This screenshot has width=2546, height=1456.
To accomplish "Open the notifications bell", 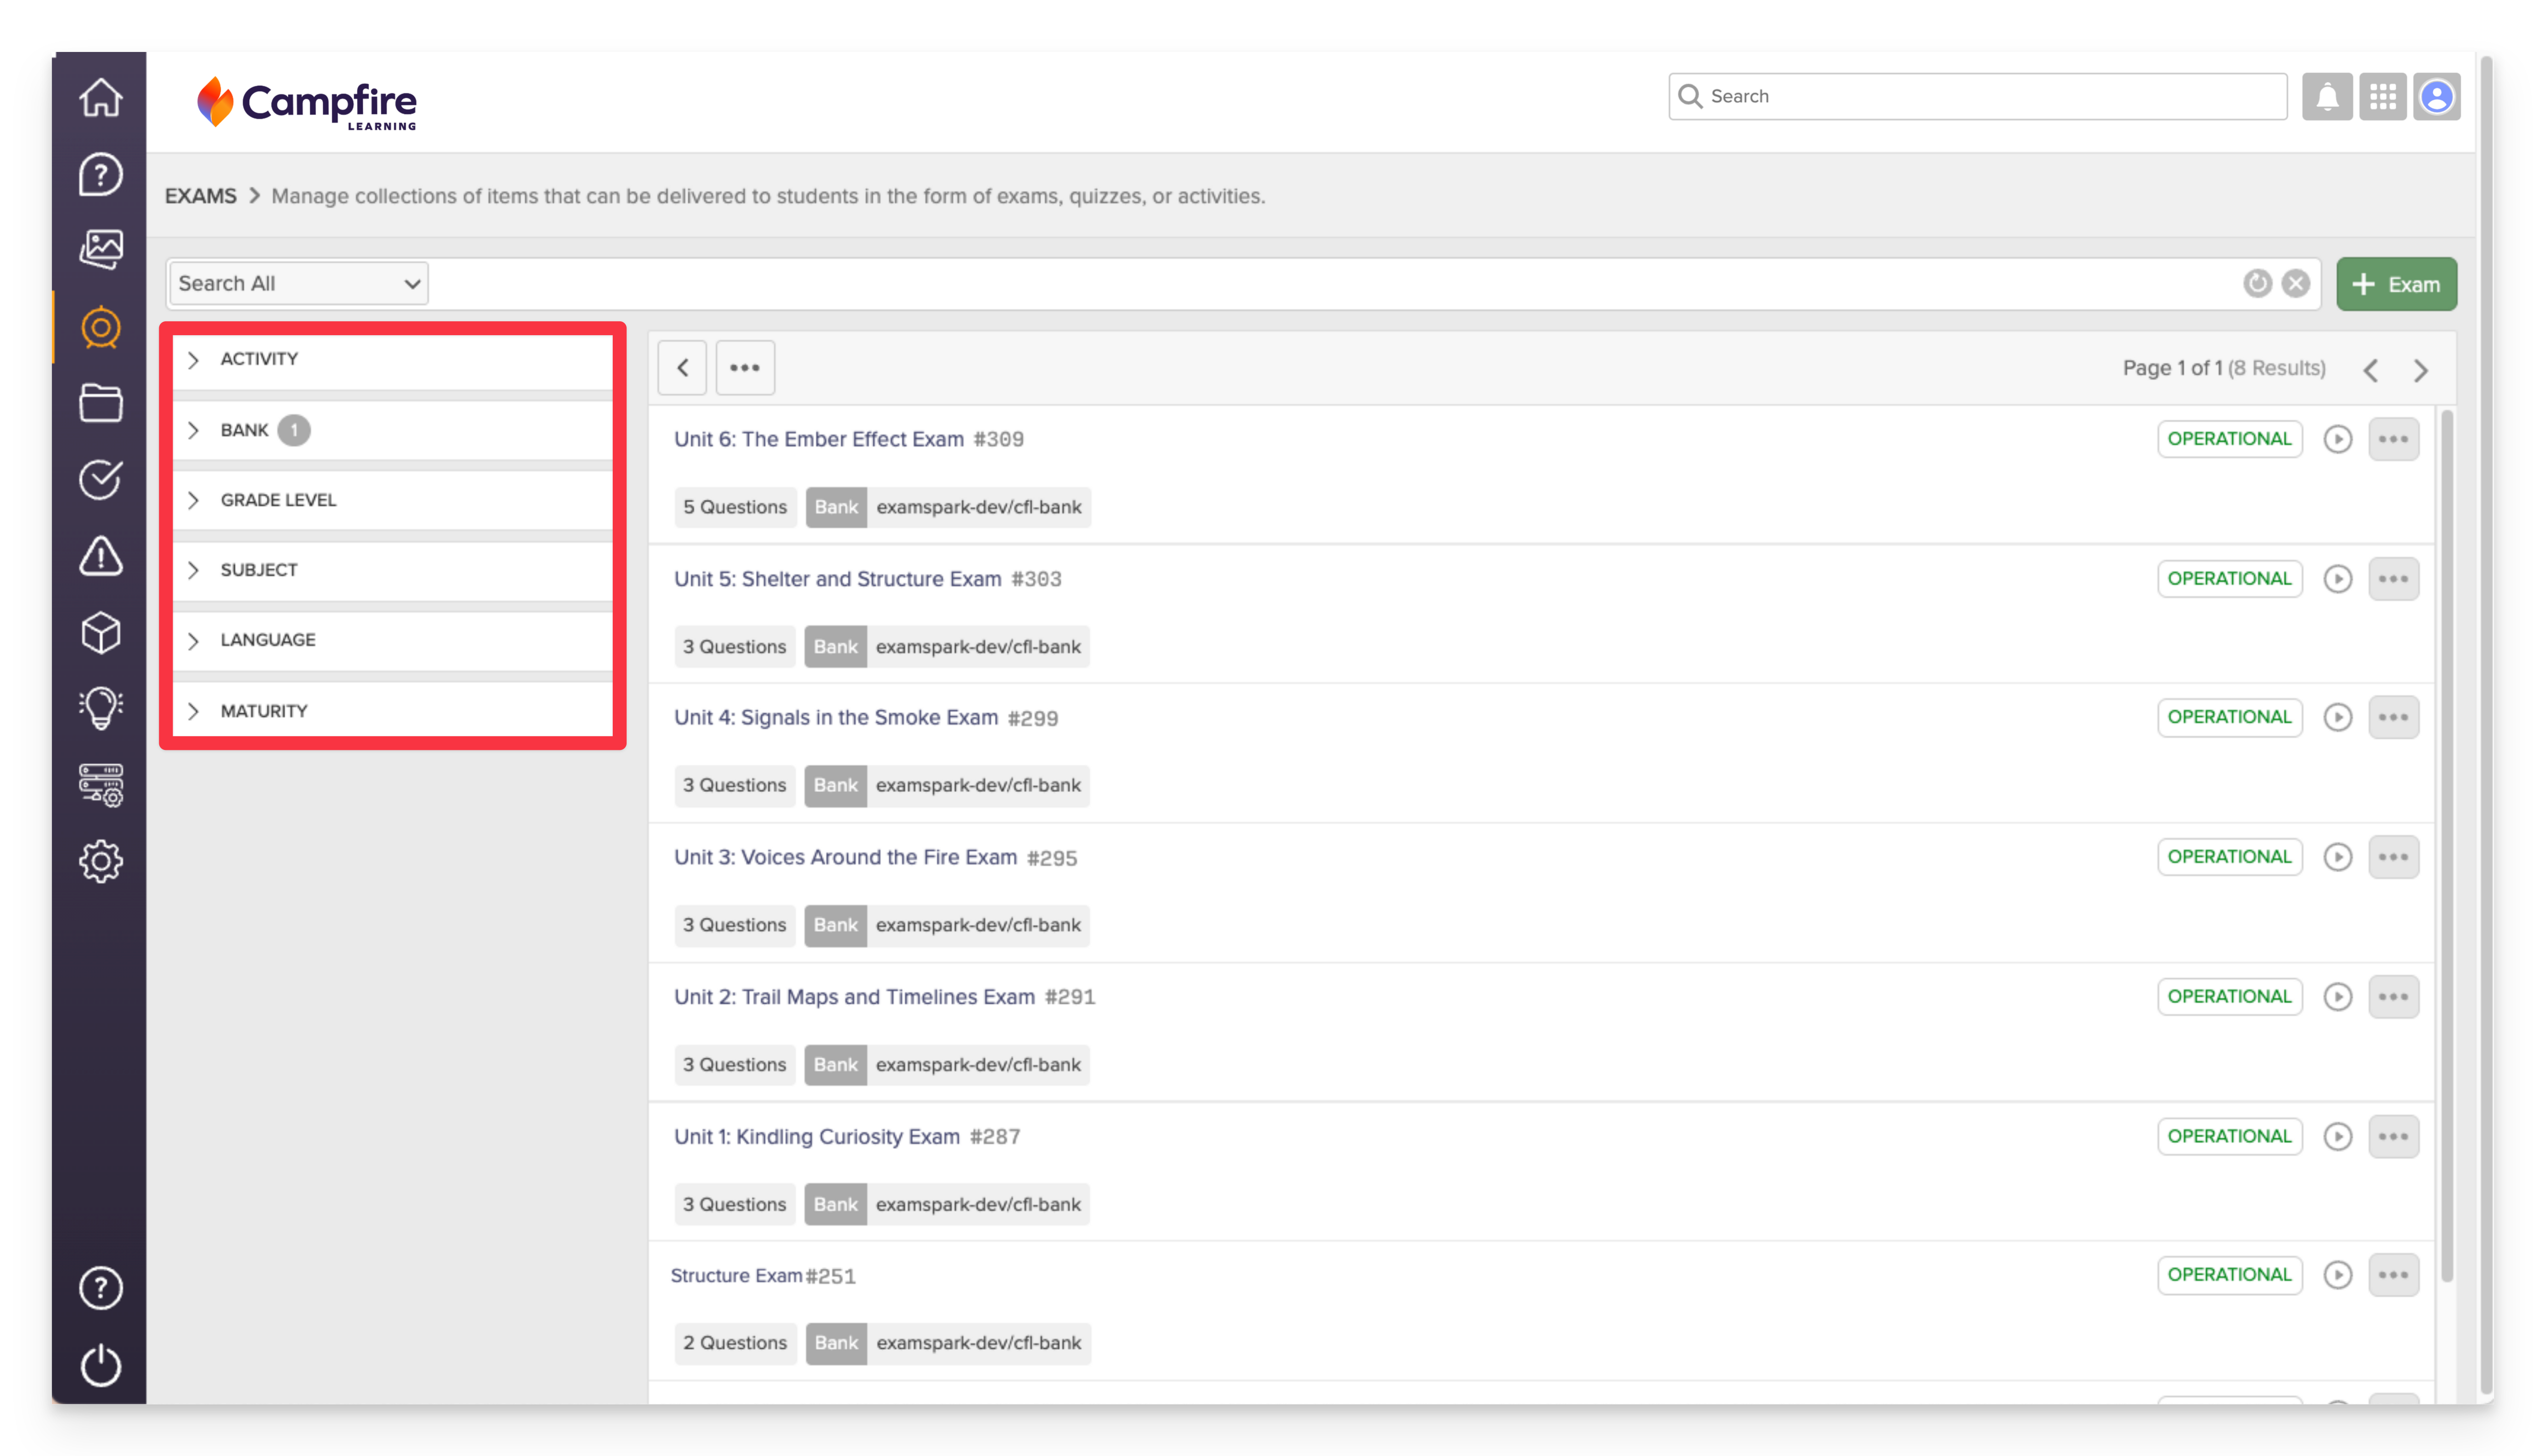I will [2327, 97].
